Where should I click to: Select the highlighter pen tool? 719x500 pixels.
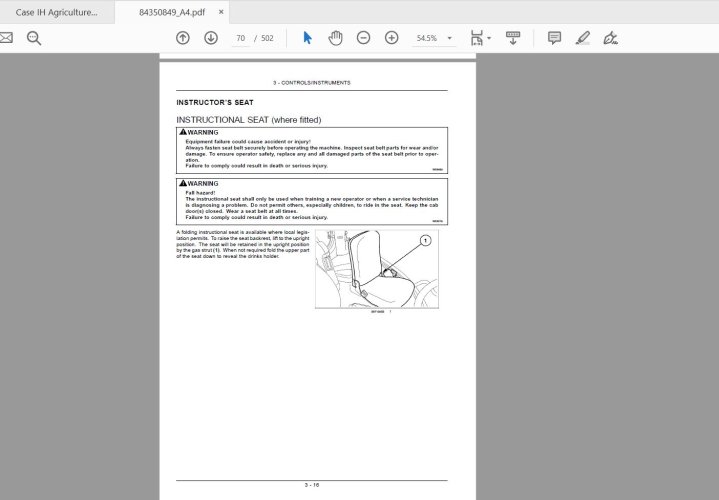click(583, 38)
